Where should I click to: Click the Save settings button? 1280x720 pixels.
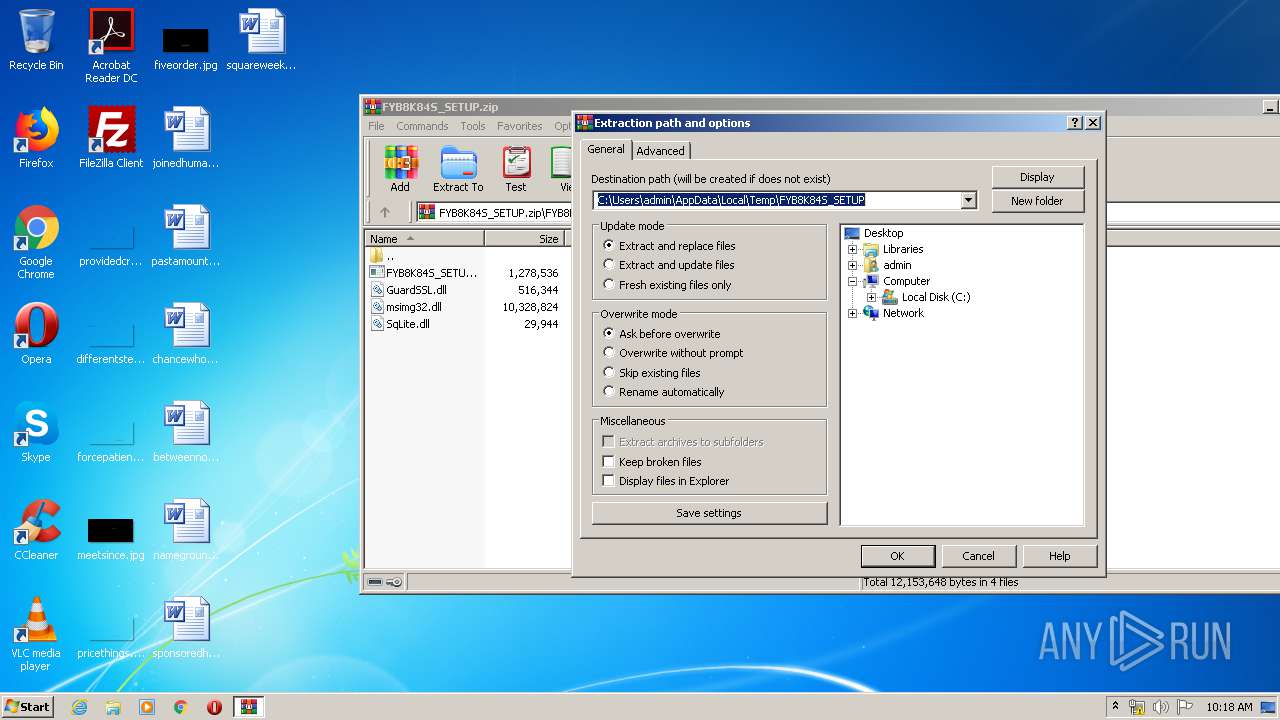click(x=709, y=513)
